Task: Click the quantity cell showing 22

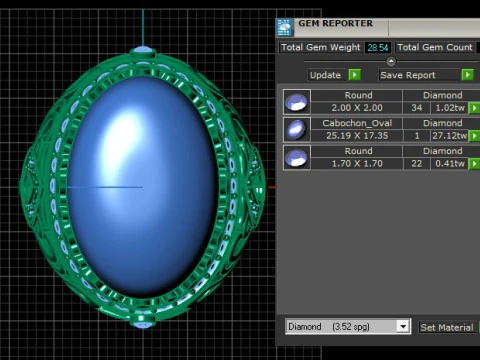Action: tap(416, 164)
